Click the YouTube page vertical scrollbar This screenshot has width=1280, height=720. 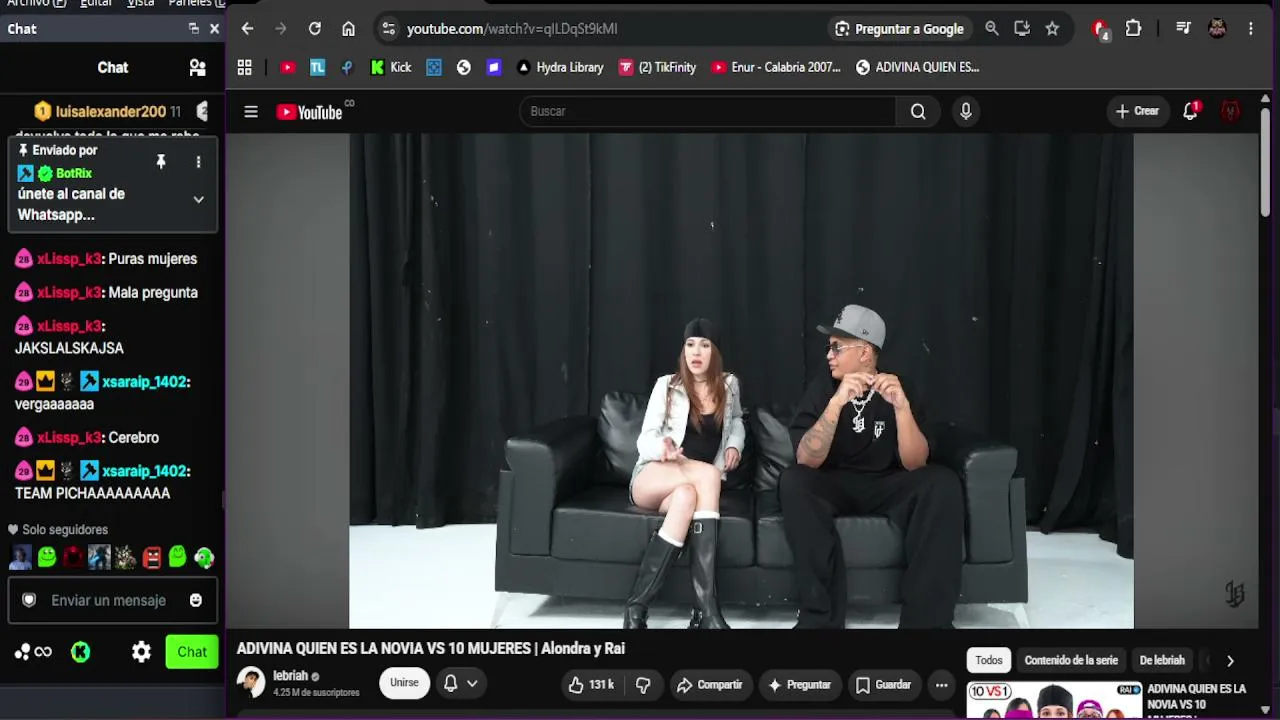pyautogui.click(x=1265, y=160)
